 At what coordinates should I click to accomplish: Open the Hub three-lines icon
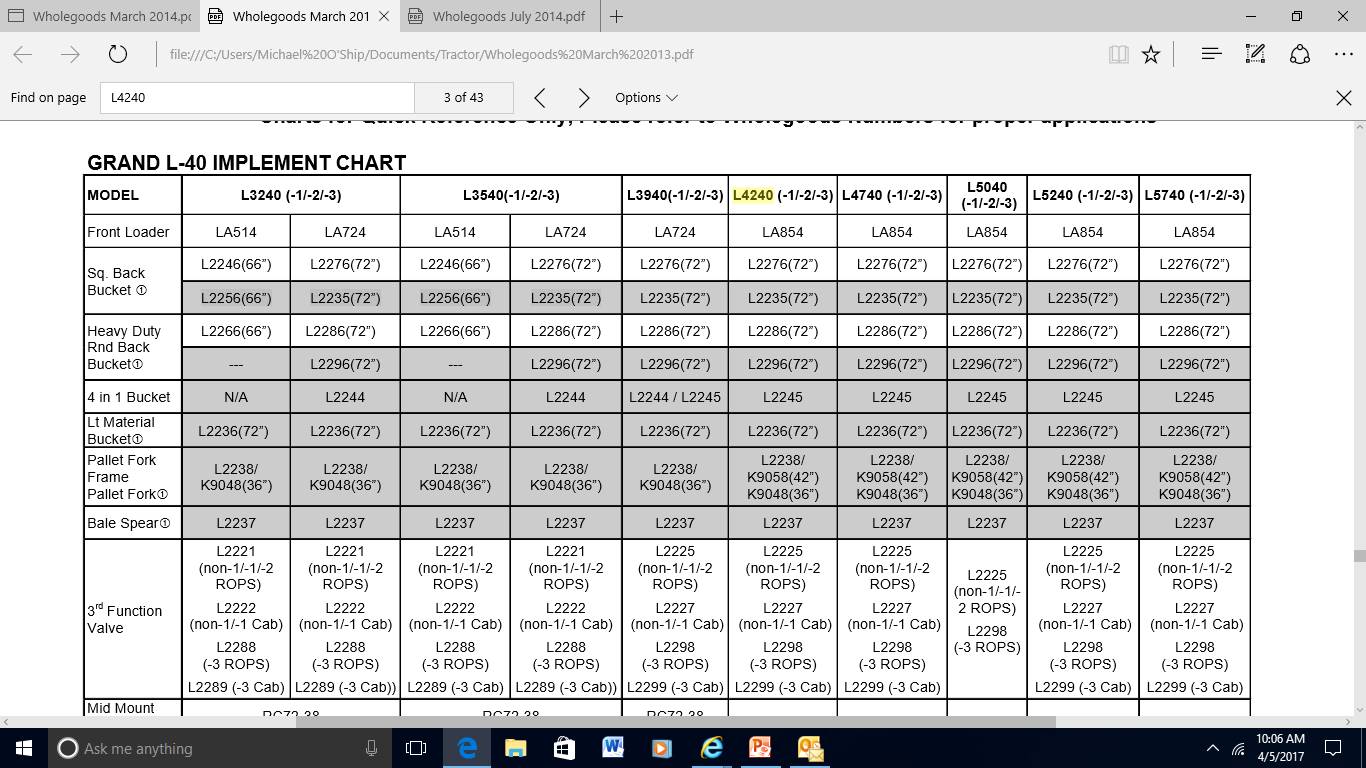pos(1211,55)
